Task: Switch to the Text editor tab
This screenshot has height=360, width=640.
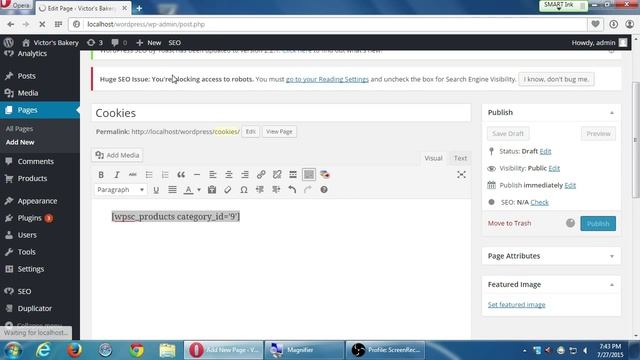Action: [x=460, y=158]
